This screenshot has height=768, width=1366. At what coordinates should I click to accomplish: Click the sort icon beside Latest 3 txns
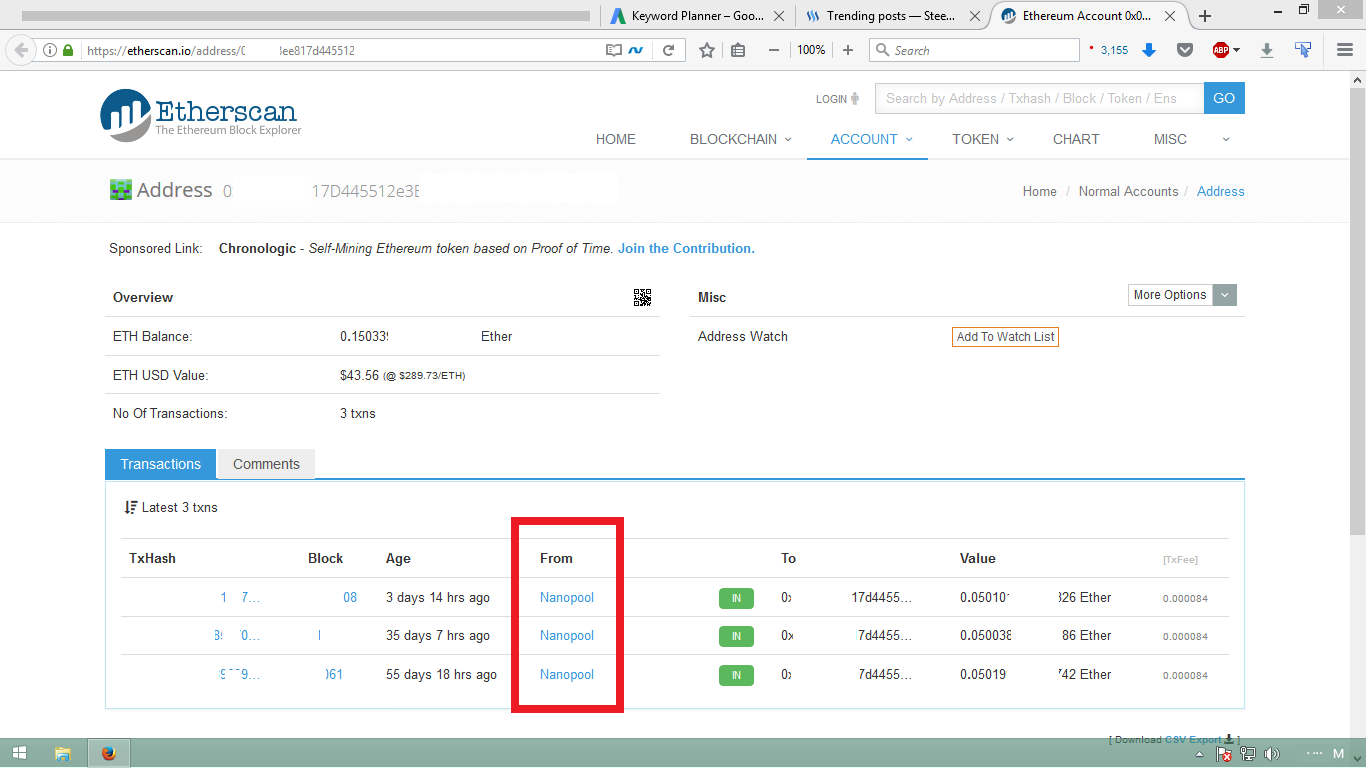(131, 507)
